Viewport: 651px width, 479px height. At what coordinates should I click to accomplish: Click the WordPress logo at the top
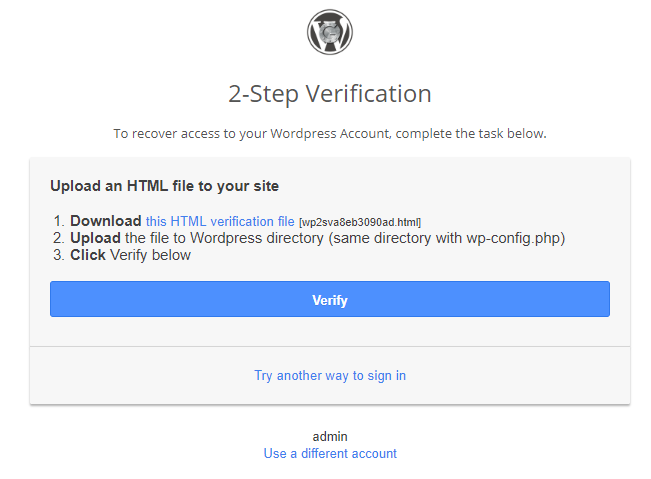pos(330,32)
